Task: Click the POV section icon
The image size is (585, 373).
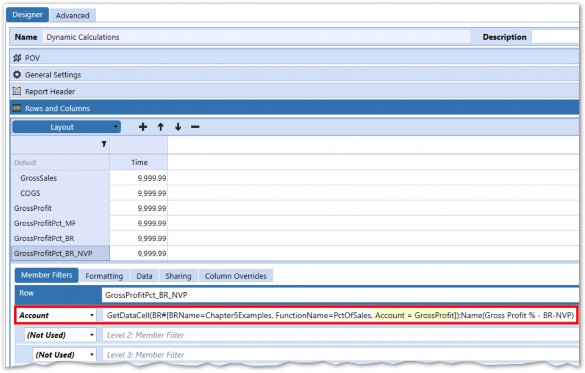Action: point(17,58)
